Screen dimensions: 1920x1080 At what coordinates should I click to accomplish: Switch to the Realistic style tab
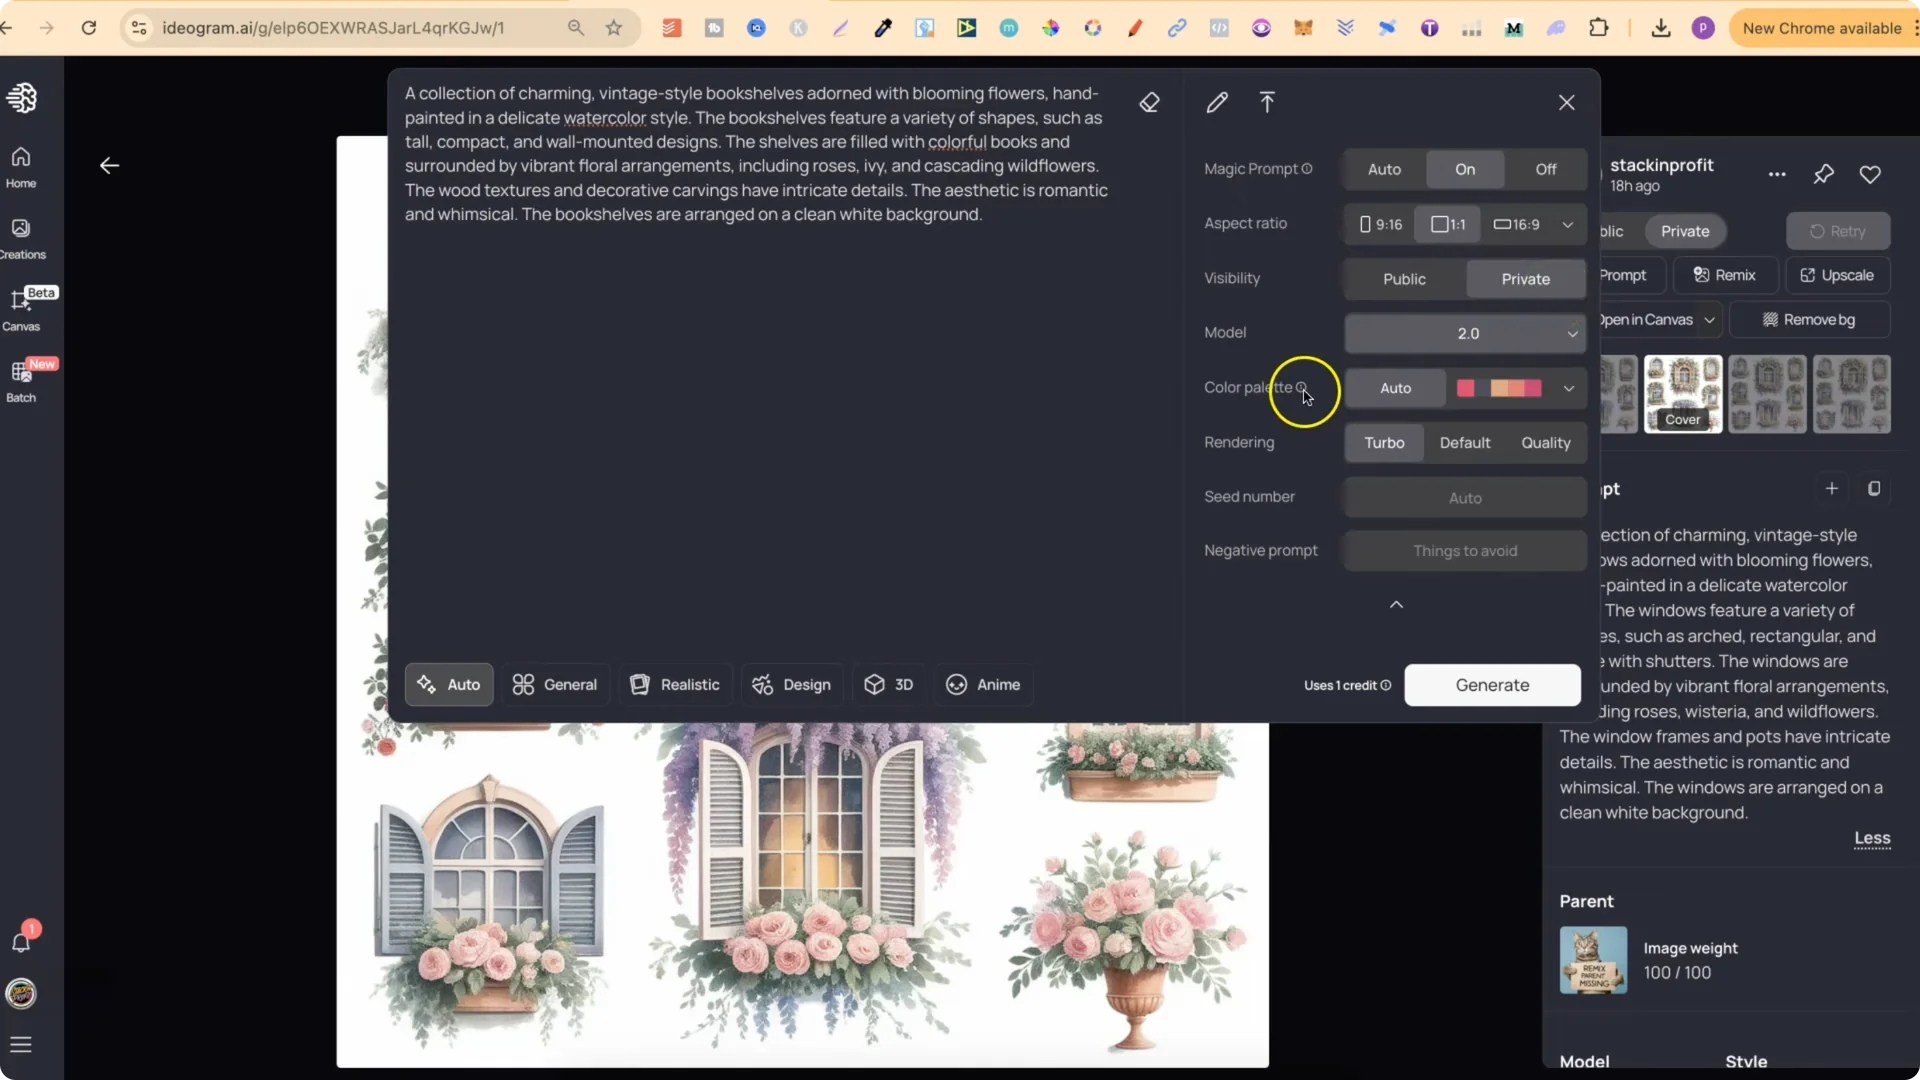[675, 685]
